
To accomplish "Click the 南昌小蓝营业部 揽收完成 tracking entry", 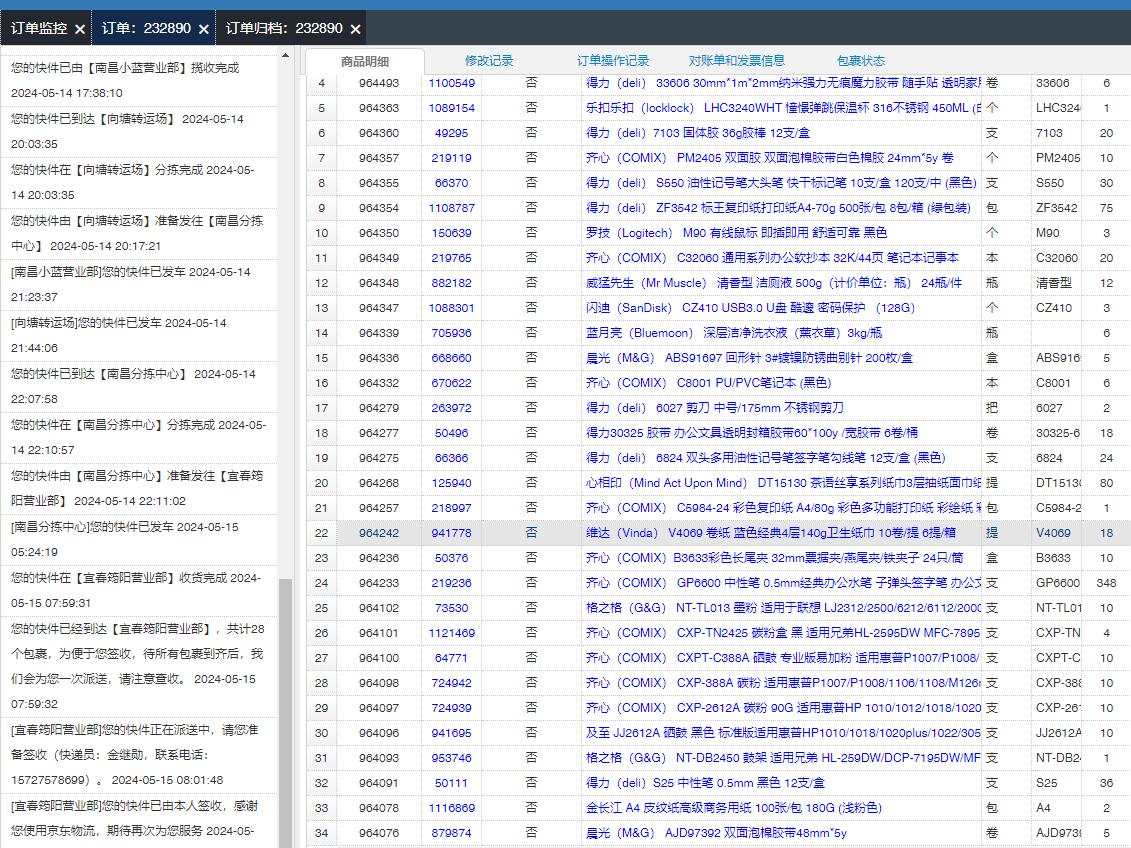I will point(138,81).
